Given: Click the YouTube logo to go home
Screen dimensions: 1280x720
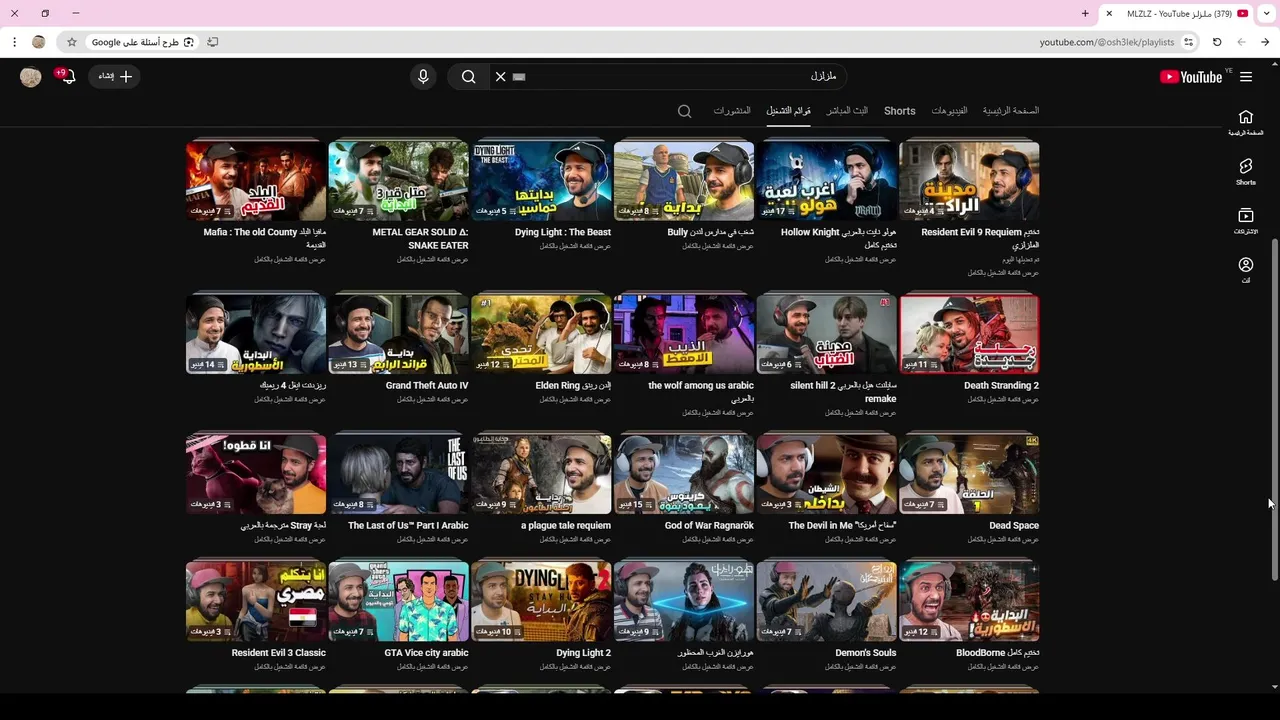Looking at the screenshot, I should [x=1190, y=77].
